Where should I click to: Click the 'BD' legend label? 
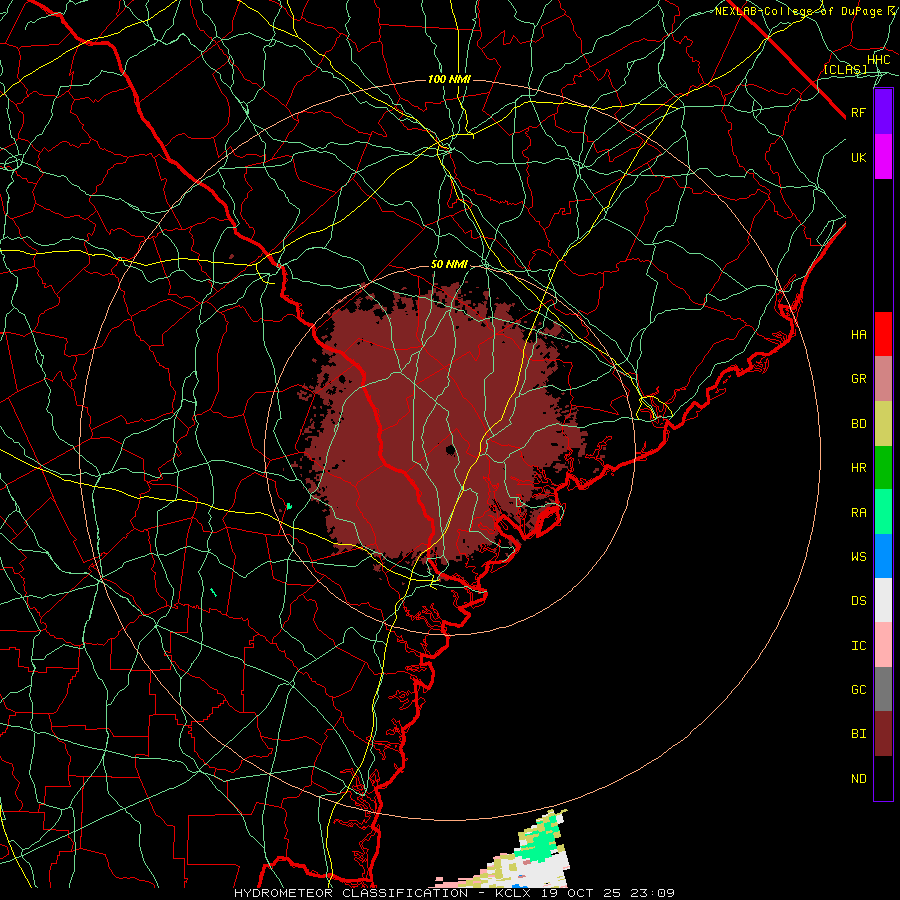[x=858, y=424]
